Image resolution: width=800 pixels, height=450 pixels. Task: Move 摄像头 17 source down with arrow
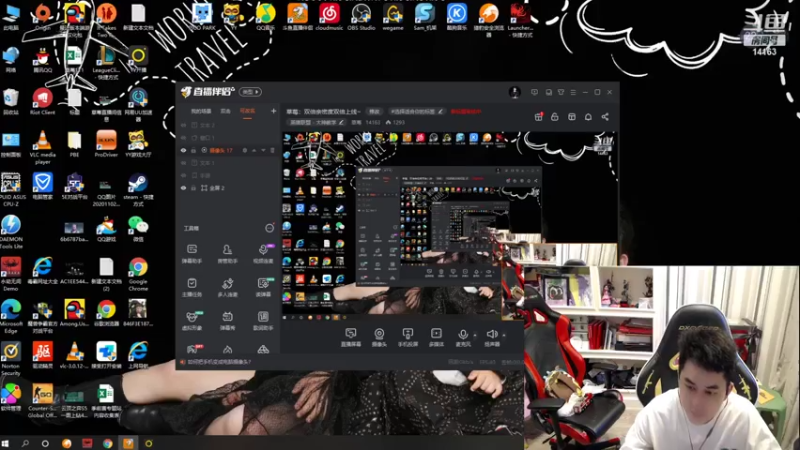[263, 151]
